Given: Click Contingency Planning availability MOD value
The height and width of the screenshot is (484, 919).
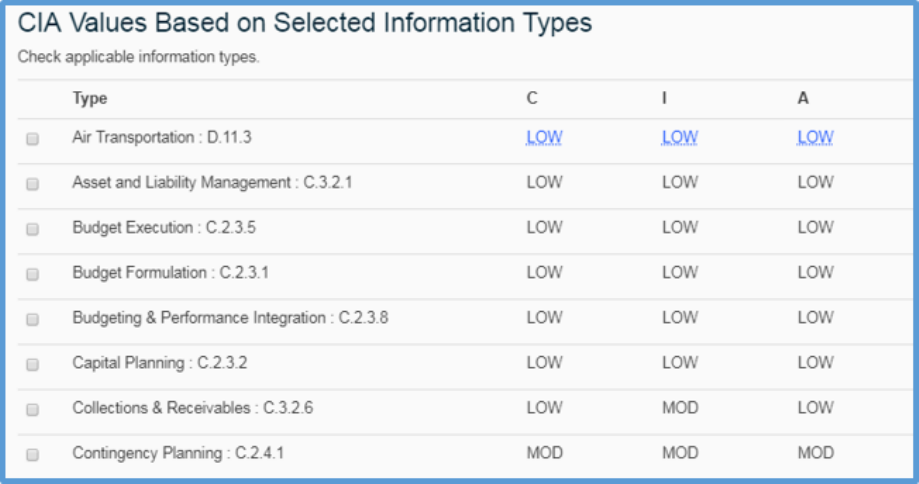Looking at the screenshot, I should pyautogui.click(x=816, y=453).
